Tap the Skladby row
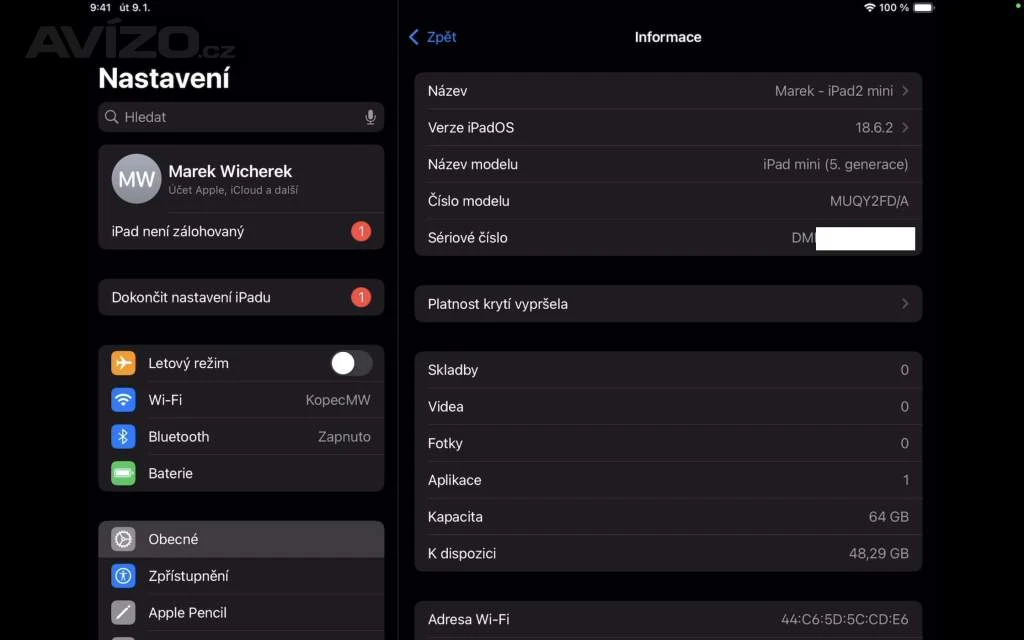Viewport: 1024px width, 640px height. [668, 370]
